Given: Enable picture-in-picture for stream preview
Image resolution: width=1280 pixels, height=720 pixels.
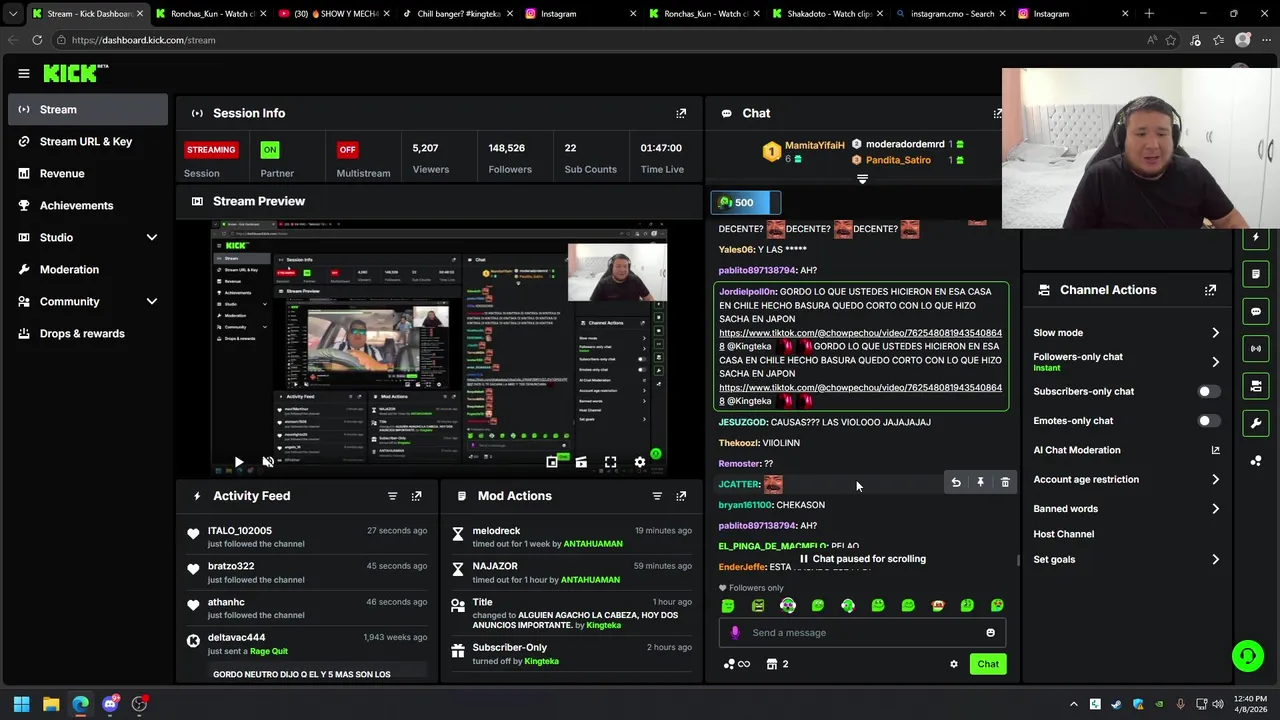Looking at the screenshot, I should click(552, 462).
